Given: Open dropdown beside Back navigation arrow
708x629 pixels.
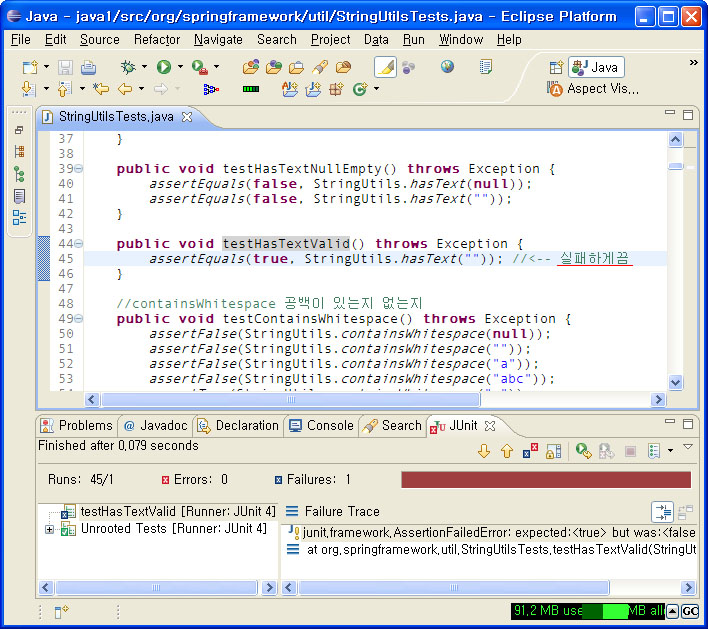Looking at the screenshot, I should pyautogui.click(x=141, y=89).
